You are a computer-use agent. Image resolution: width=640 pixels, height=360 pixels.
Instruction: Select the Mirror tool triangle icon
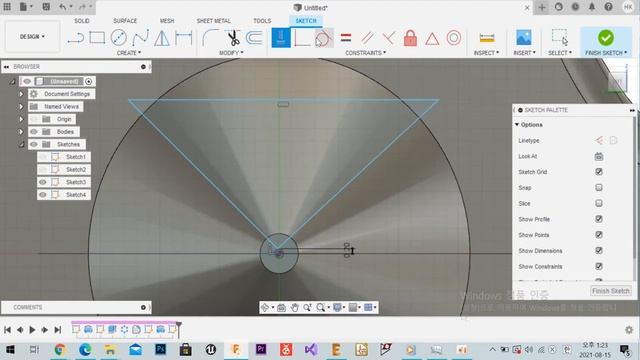click(162, 38)
